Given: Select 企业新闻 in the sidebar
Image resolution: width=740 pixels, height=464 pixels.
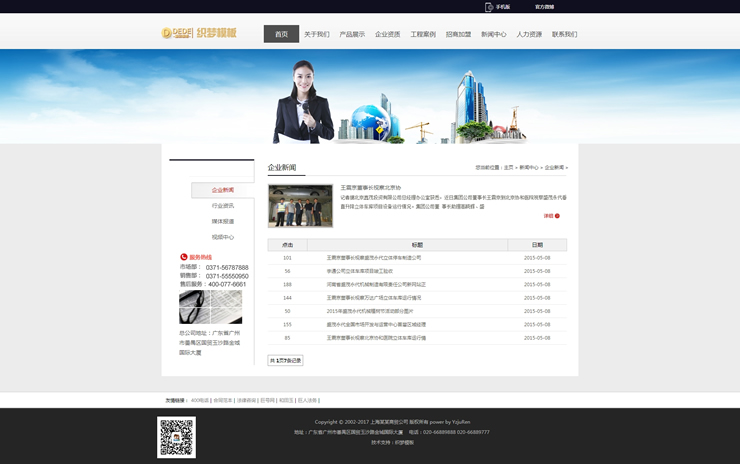Looking at the screenshot, I should click(222, 190).
